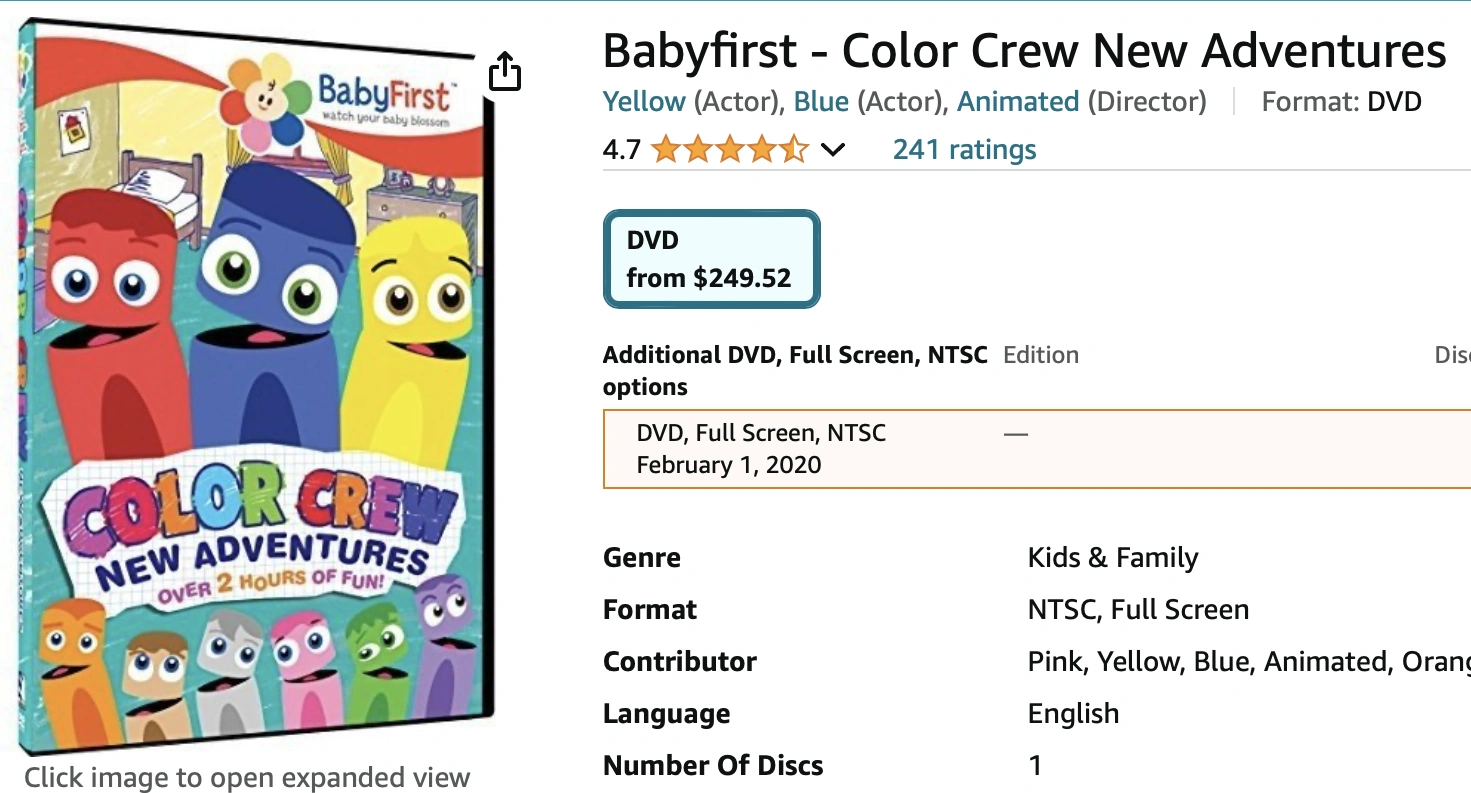
Task: Click image to open expanded view
Action: point(249,777)
